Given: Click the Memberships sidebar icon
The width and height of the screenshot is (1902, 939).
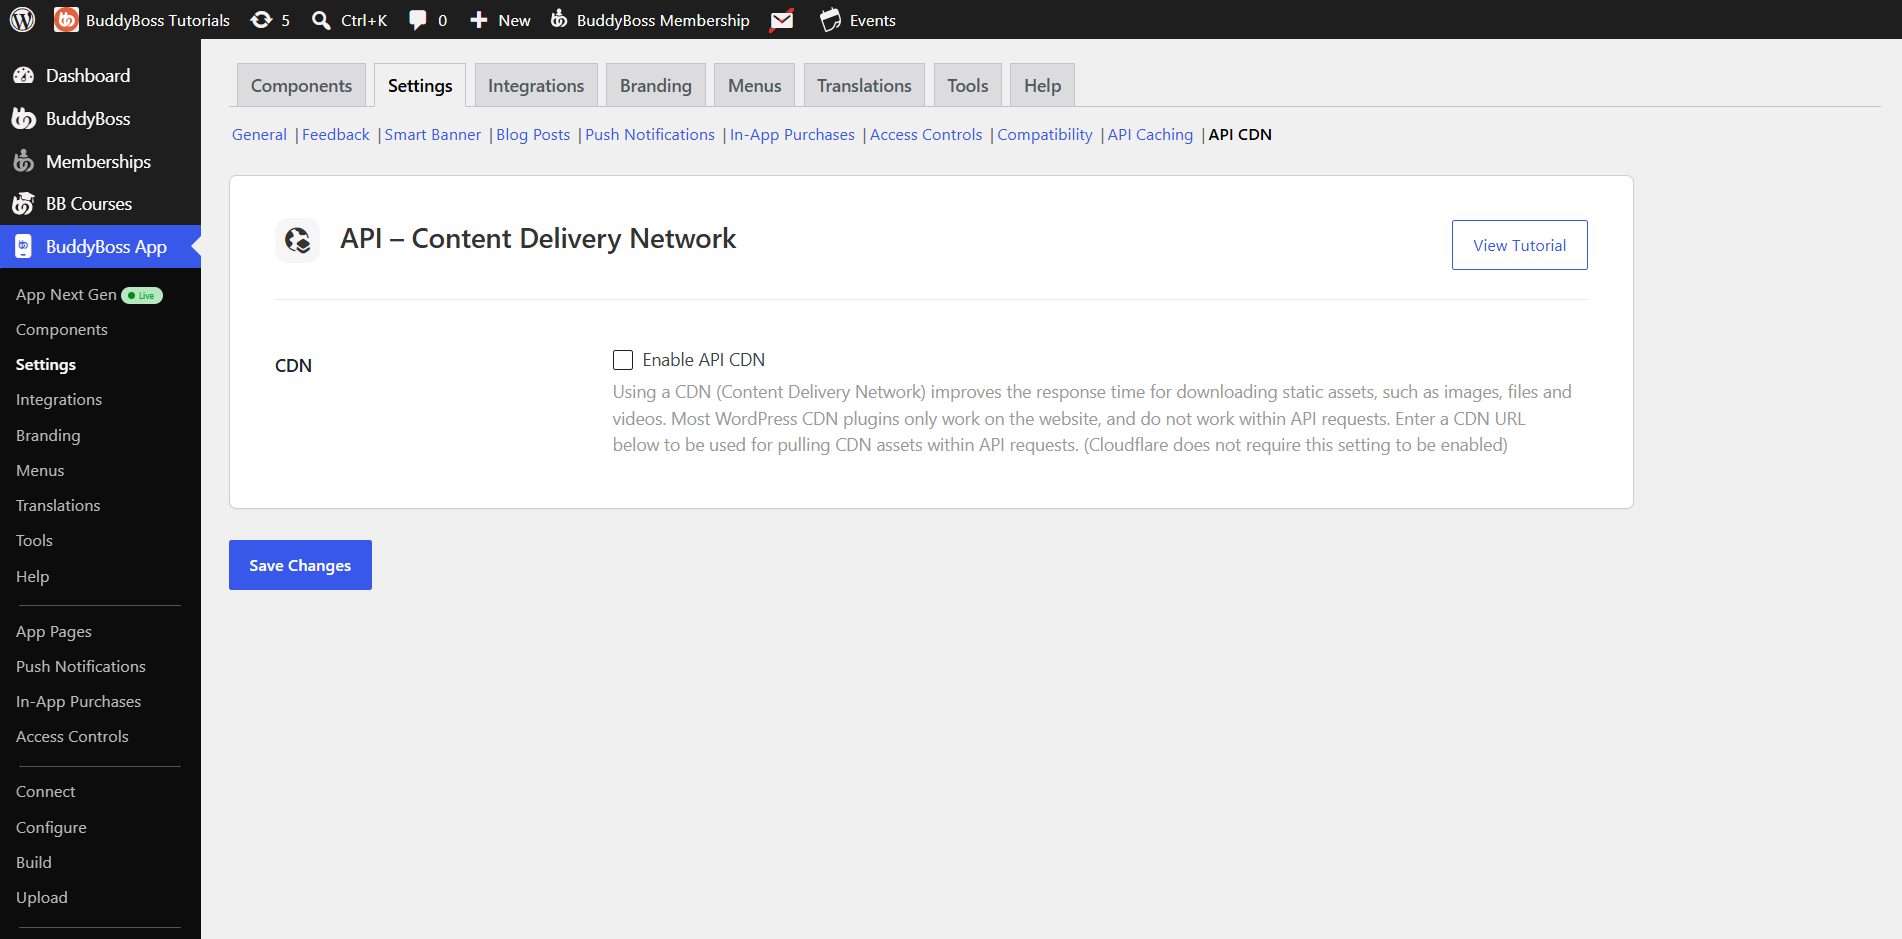Looking at the screenshot, I should coord(23,161).
